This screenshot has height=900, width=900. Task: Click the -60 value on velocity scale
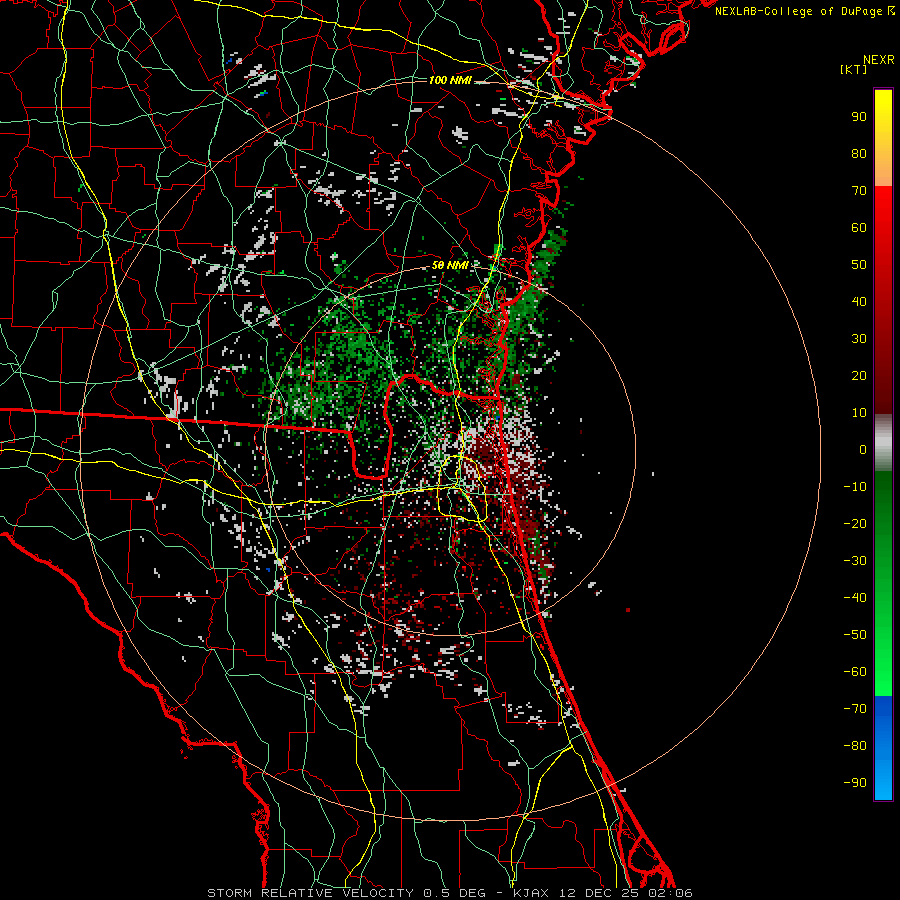click(855, 672)
